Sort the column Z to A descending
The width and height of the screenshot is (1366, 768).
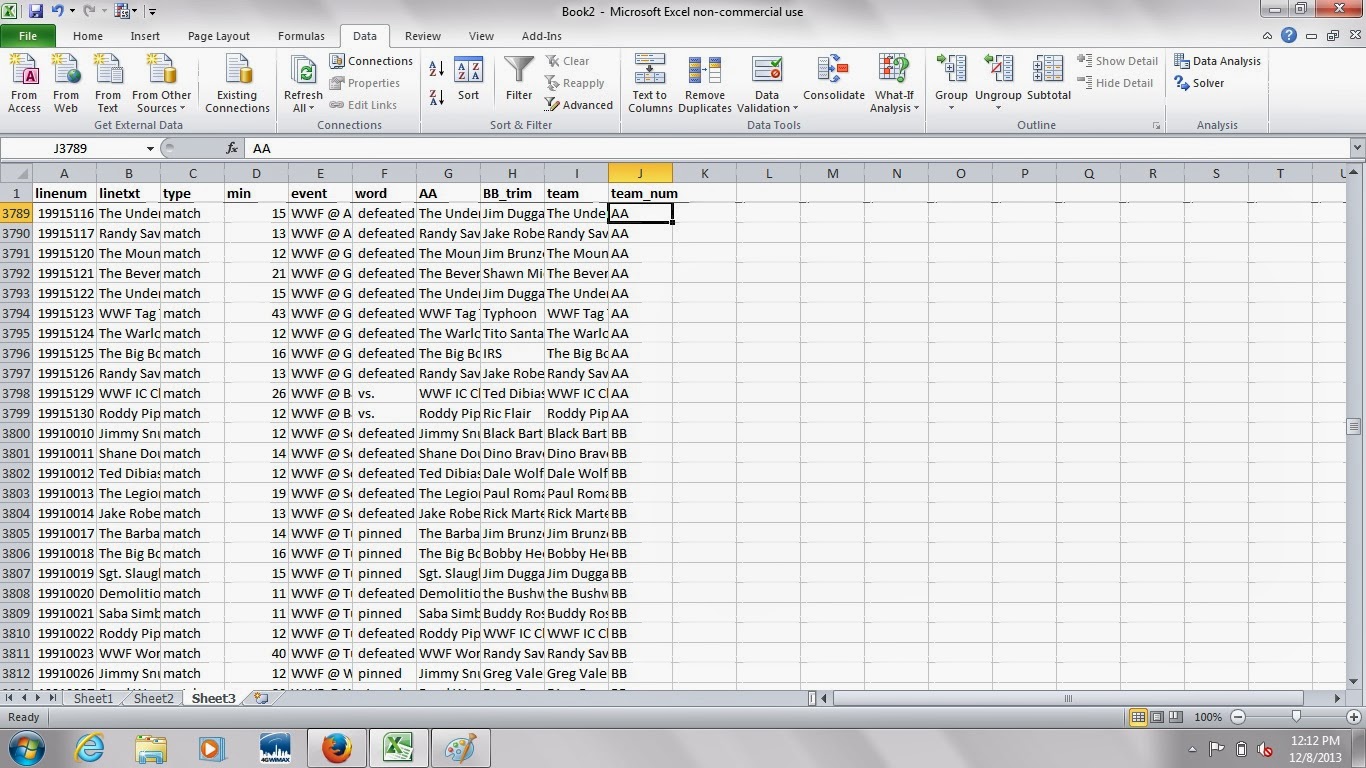436,97
